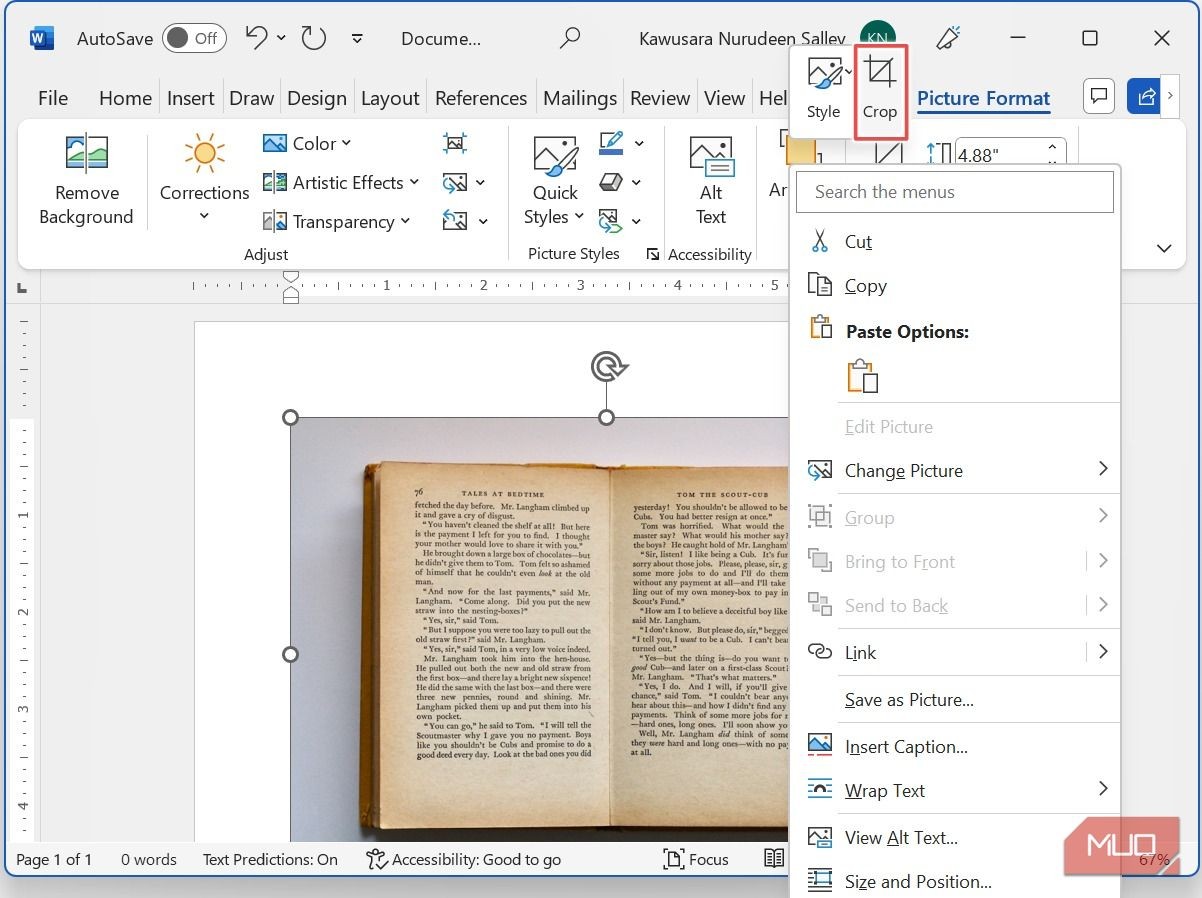The image size is (1202, 898).
Task: Click the ruler tab selector icon
Action: pyautogui.click(x=22, y=289)
